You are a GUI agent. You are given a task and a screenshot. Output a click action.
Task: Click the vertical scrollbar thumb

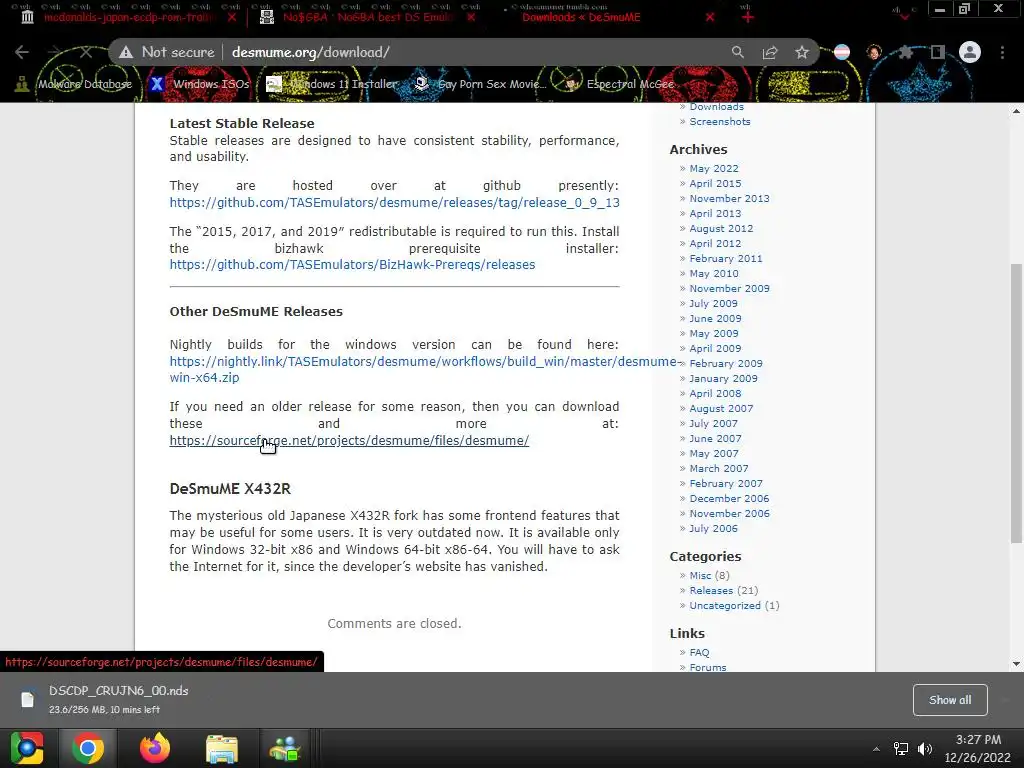tap(1016, 403)
